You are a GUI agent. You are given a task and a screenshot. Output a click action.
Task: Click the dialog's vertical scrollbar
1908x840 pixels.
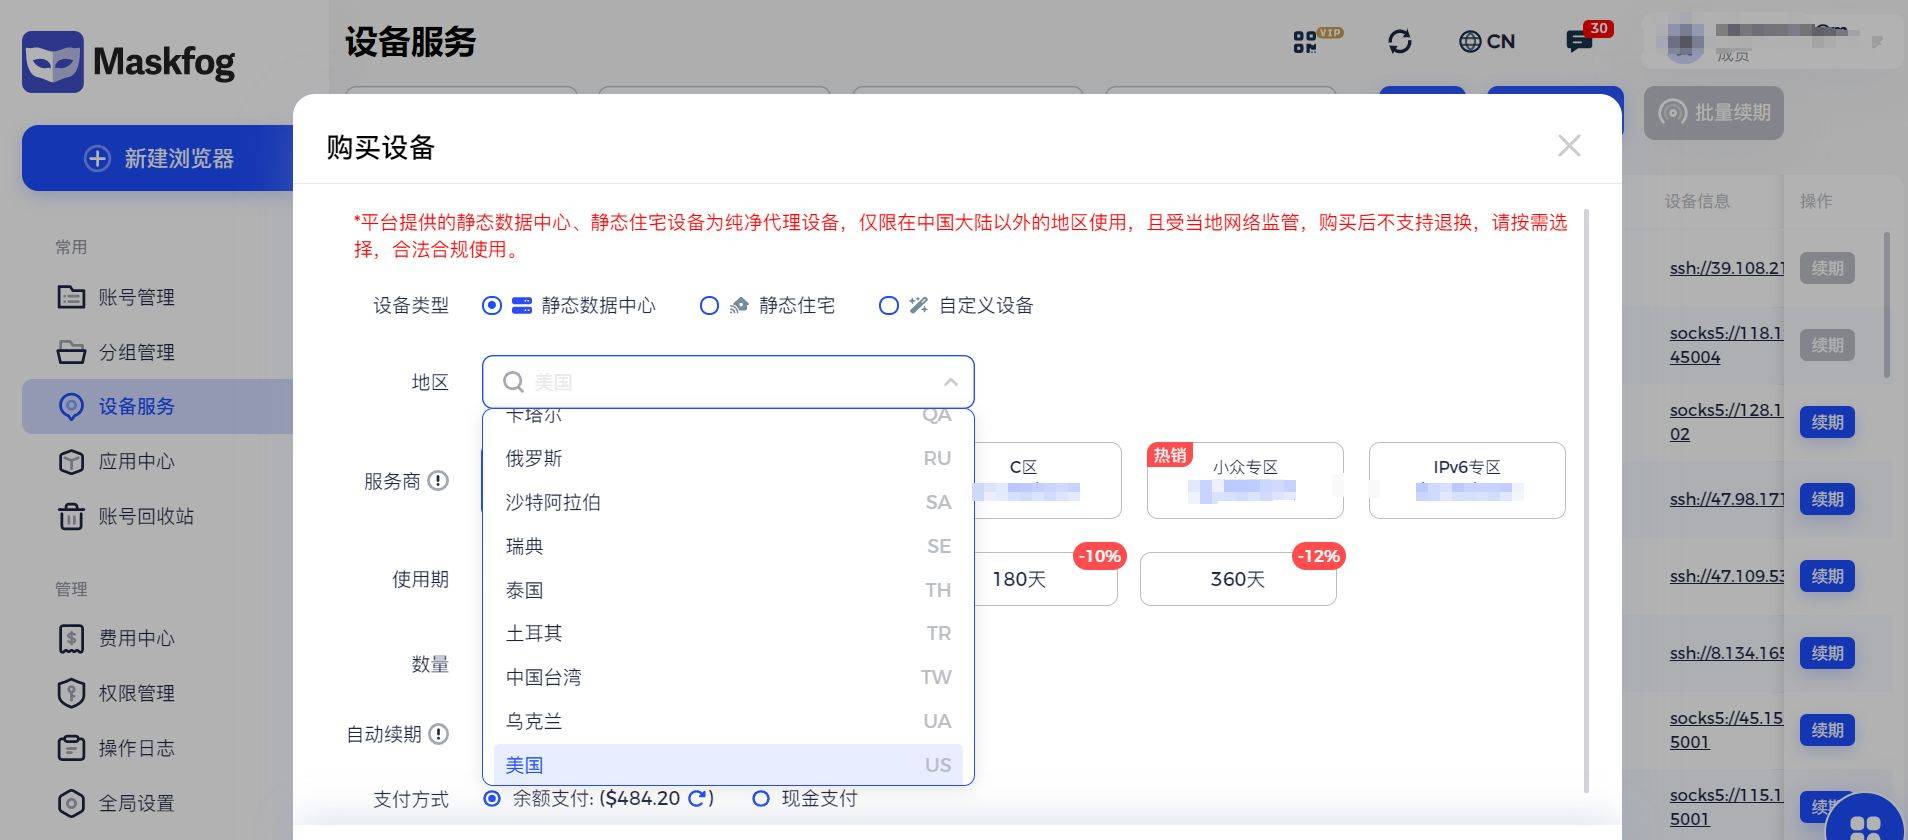(x=1586, y=500)
